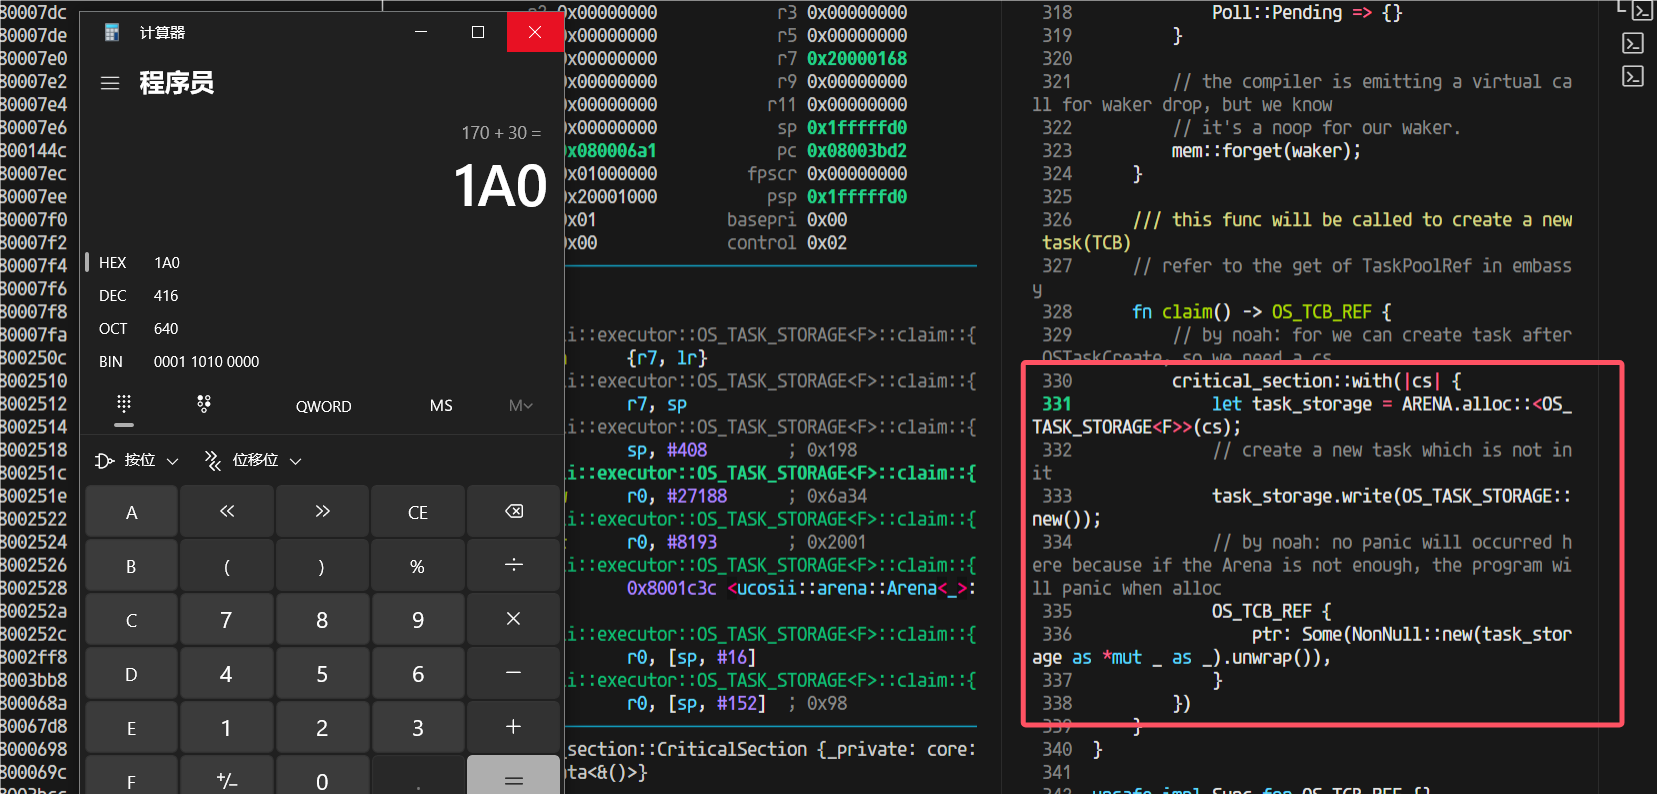This screenshot has width=1657, height=794.
Task: Click the calculator app icon in title bar
Action: (112, 32)
